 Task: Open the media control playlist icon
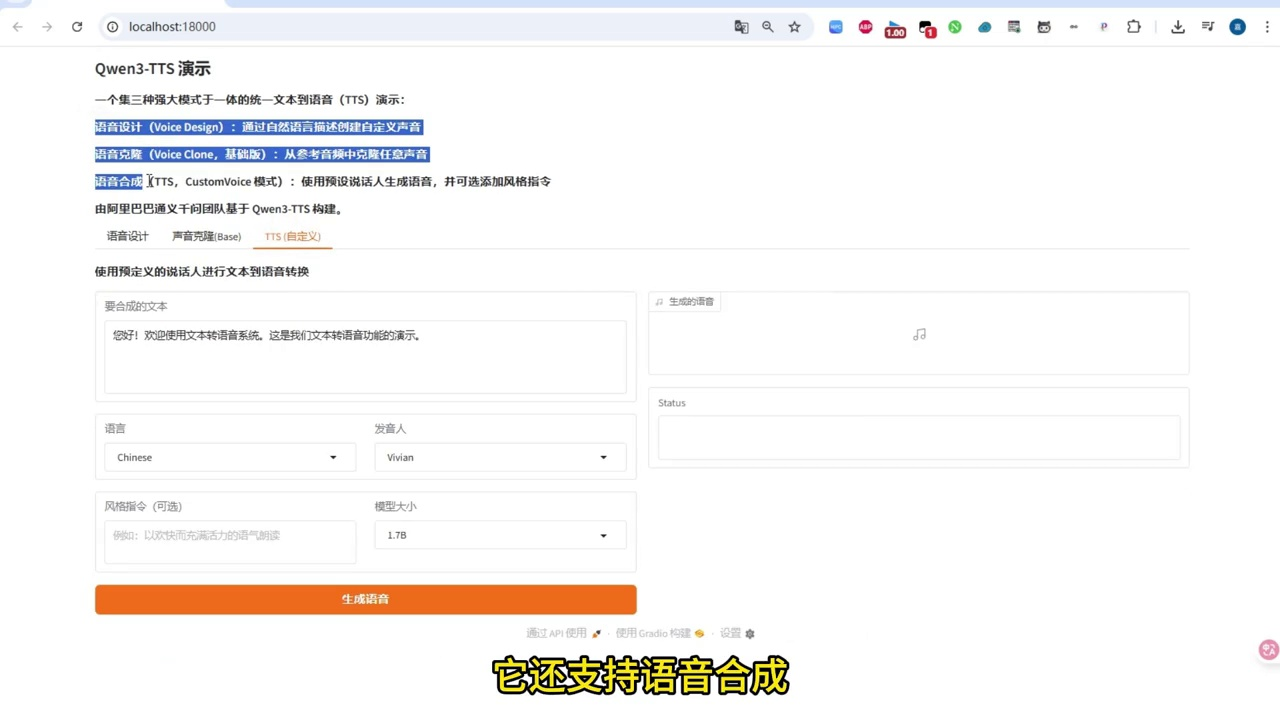click(x=1208, y=27)
